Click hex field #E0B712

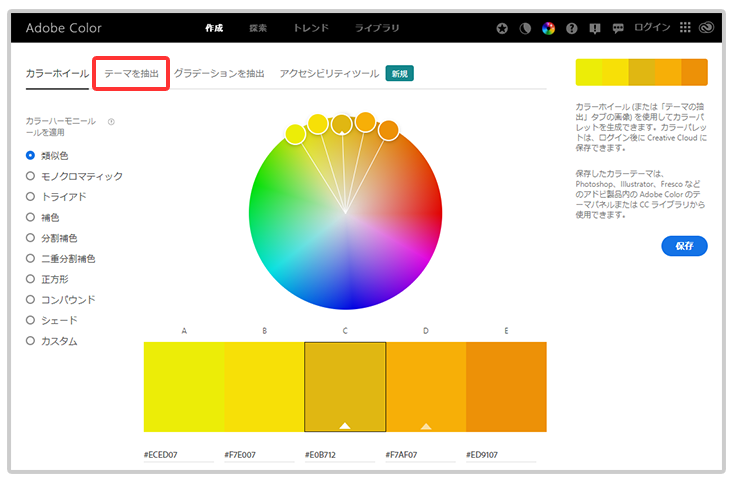tap(340, 455)
